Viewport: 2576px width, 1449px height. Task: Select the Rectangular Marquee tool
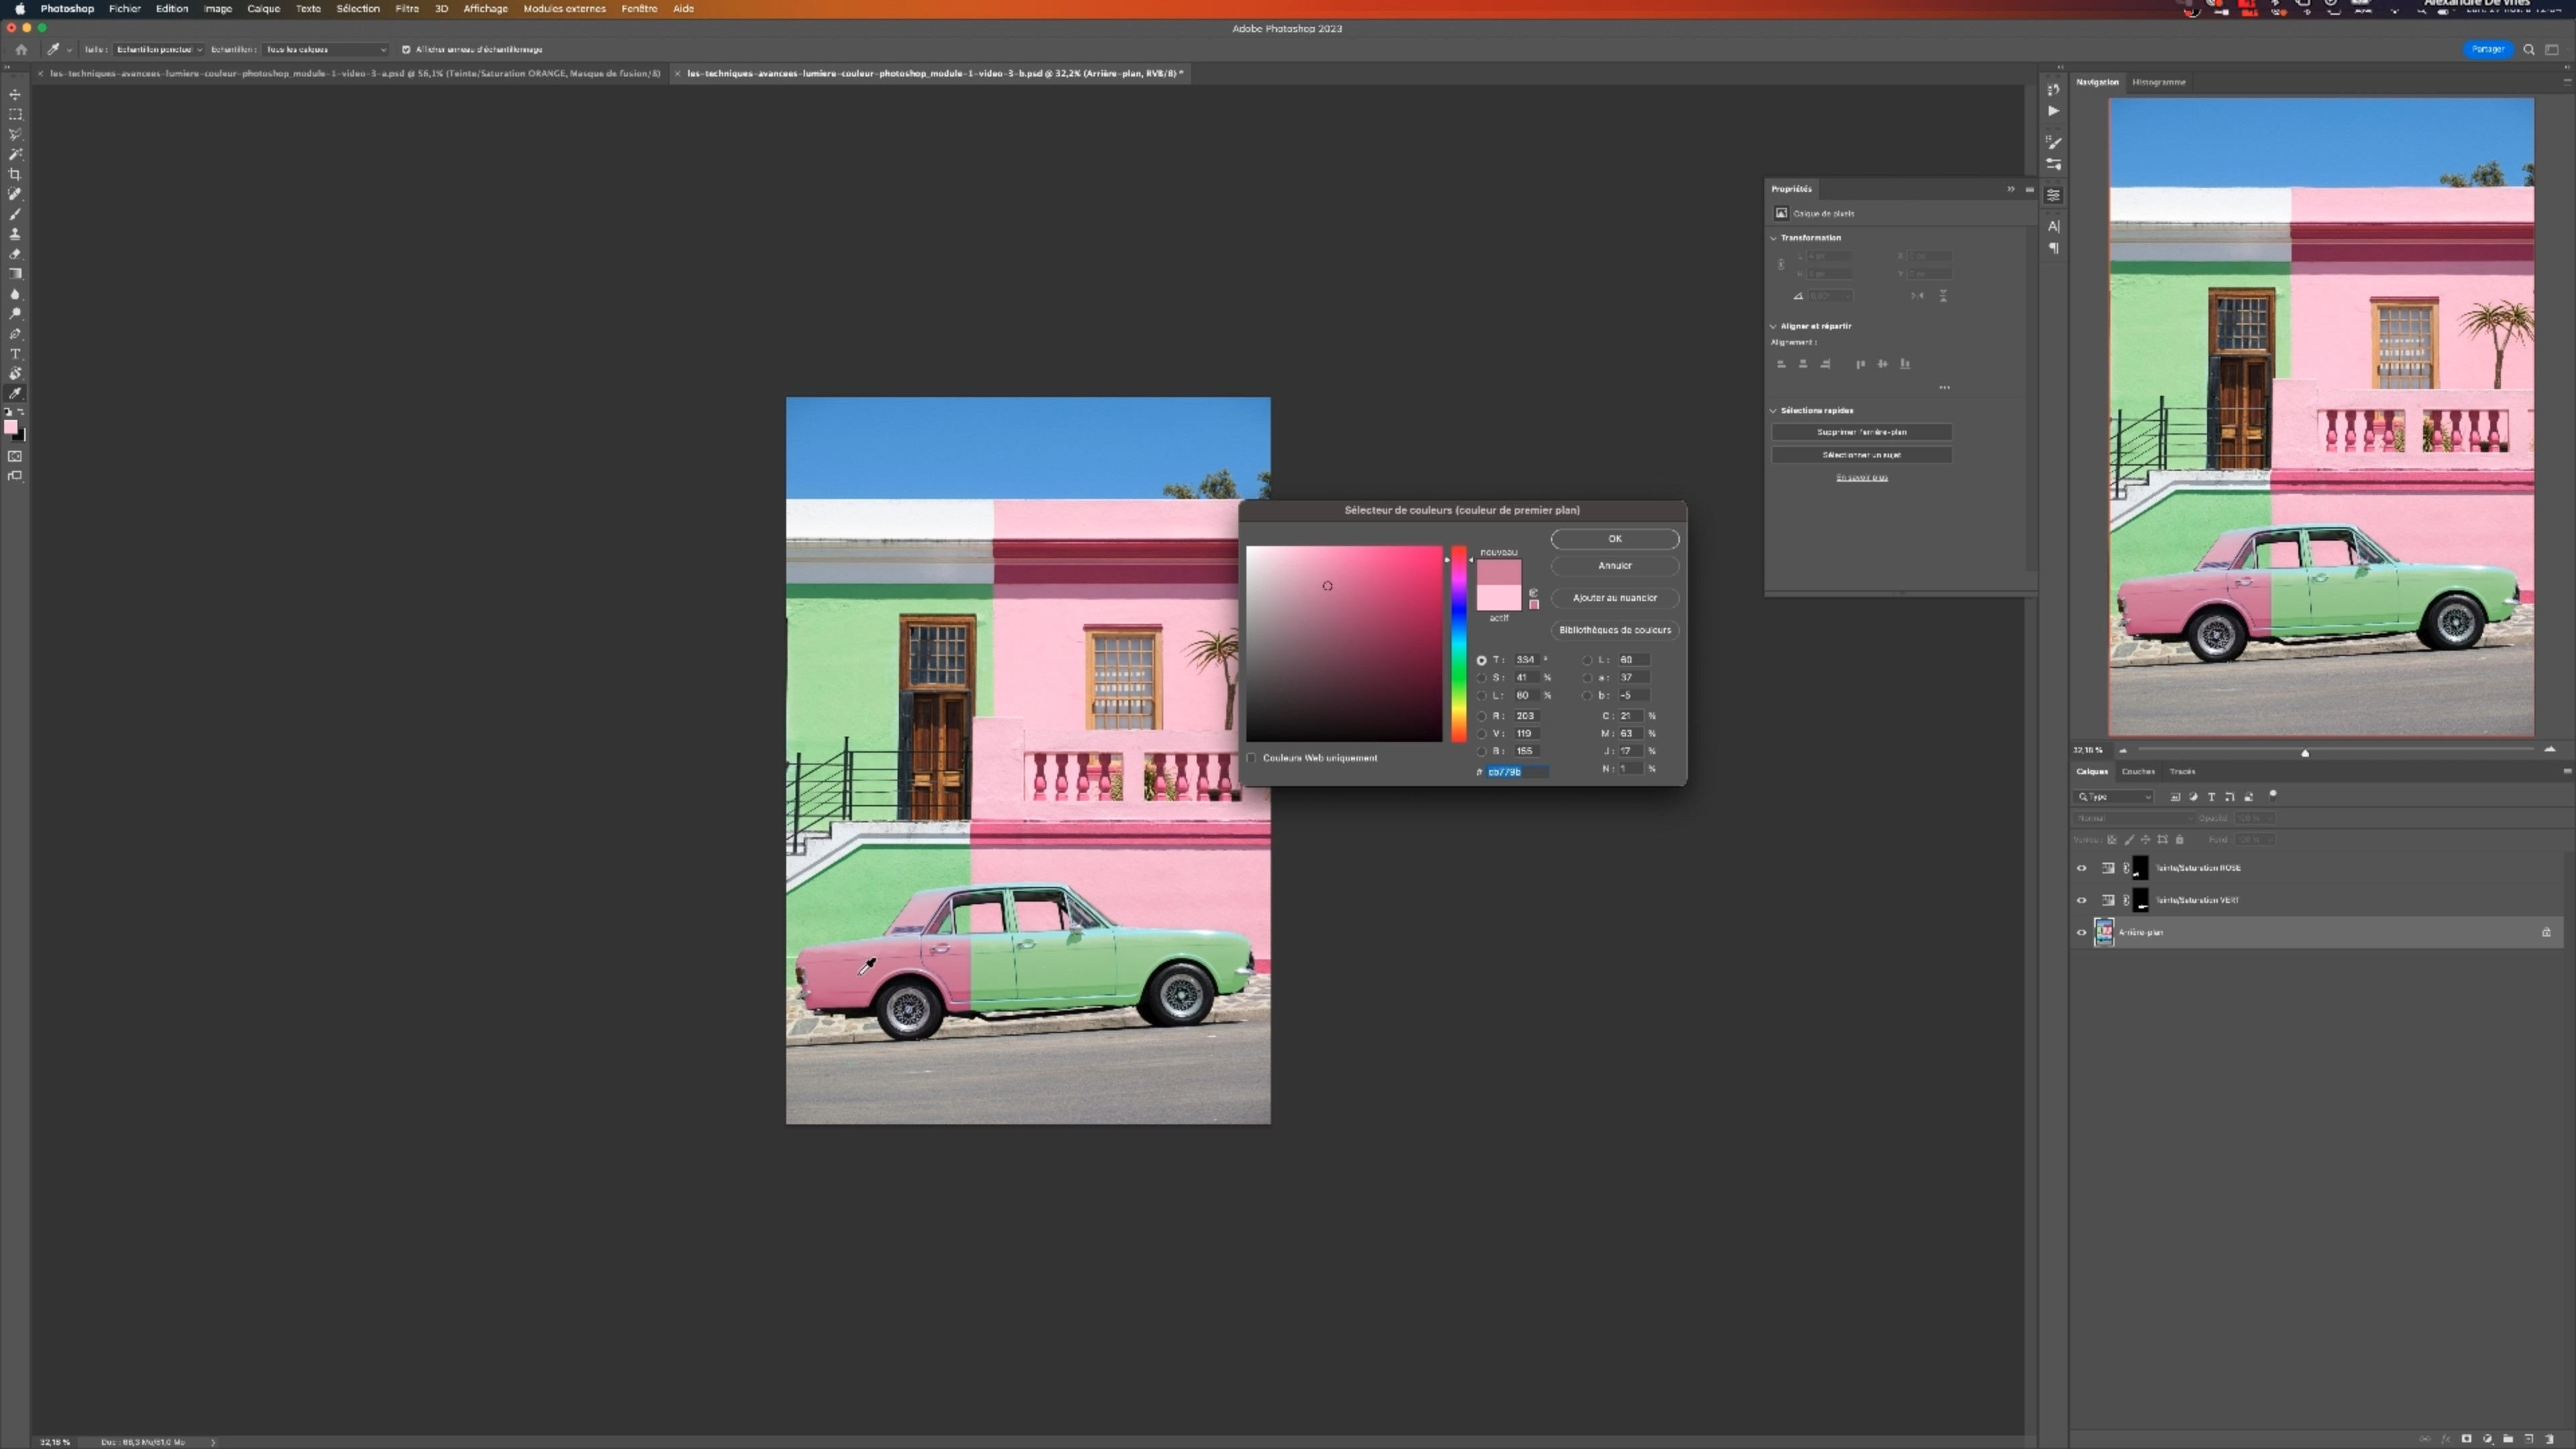pyautogui.click(x=15, y=115)
